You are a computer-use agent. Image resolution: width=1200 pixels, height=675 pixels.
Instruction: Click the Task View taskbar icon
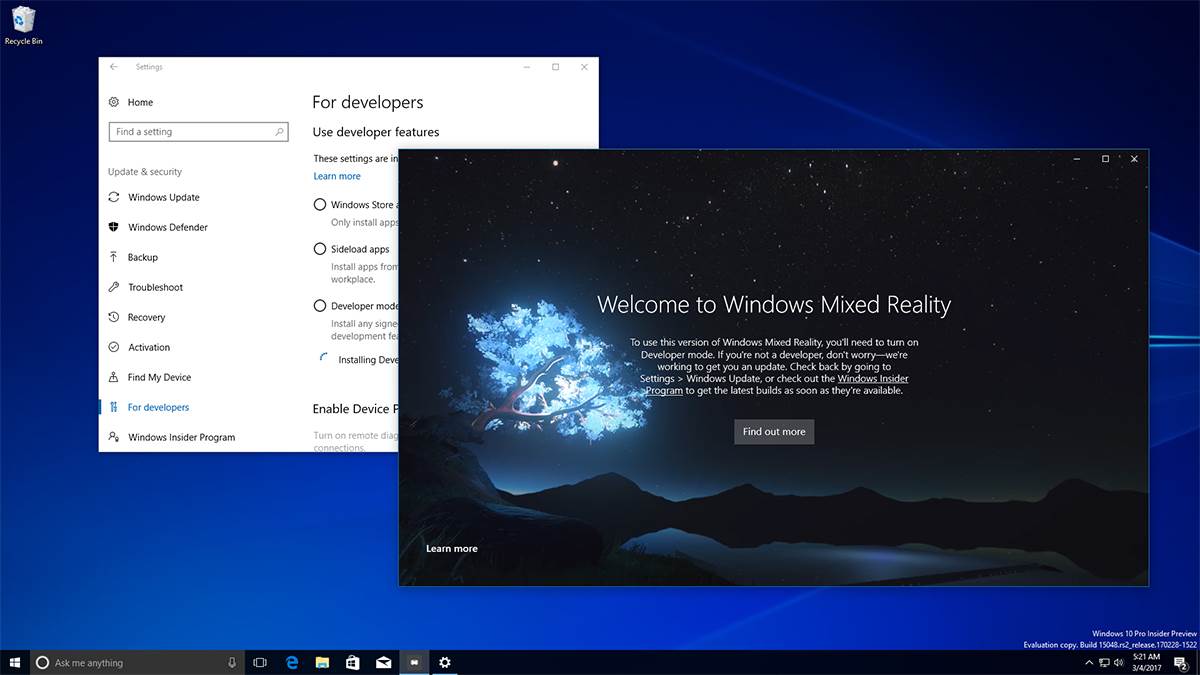tap(260, 662)
